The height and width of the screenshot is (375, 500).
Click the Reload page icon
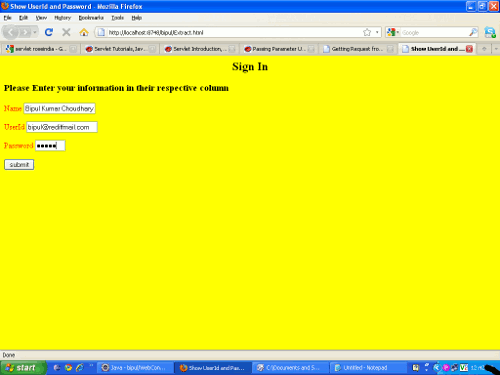point(49,32)
